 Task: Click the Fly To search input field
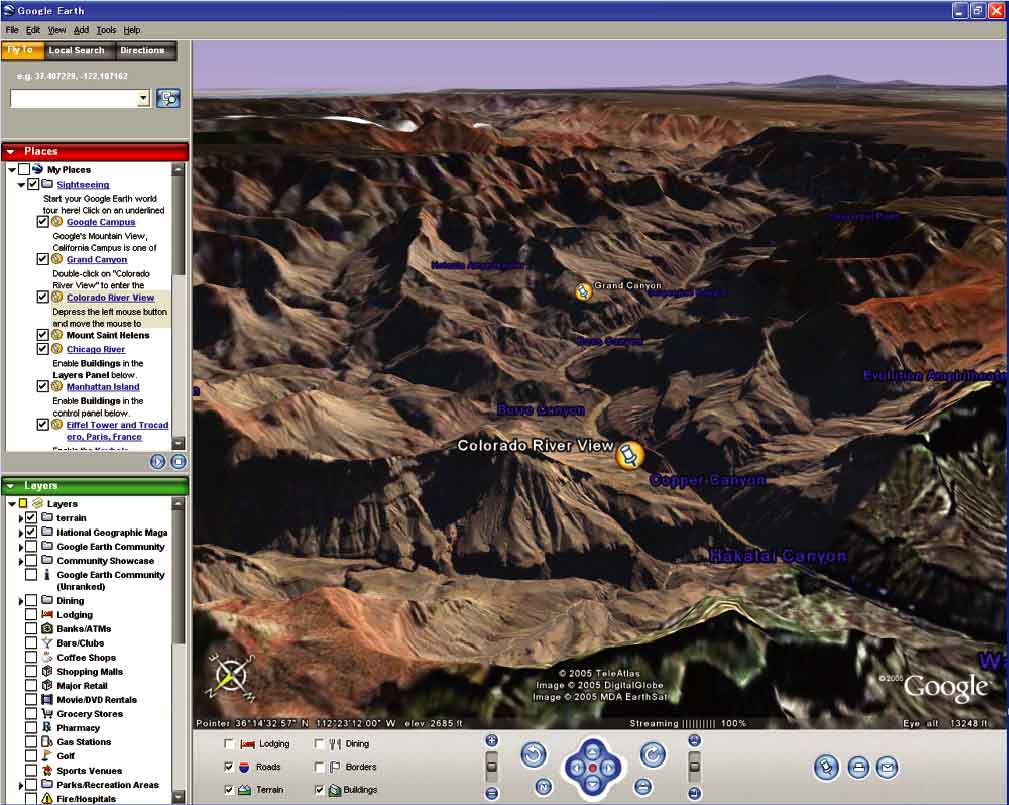[x=73, y=98]
